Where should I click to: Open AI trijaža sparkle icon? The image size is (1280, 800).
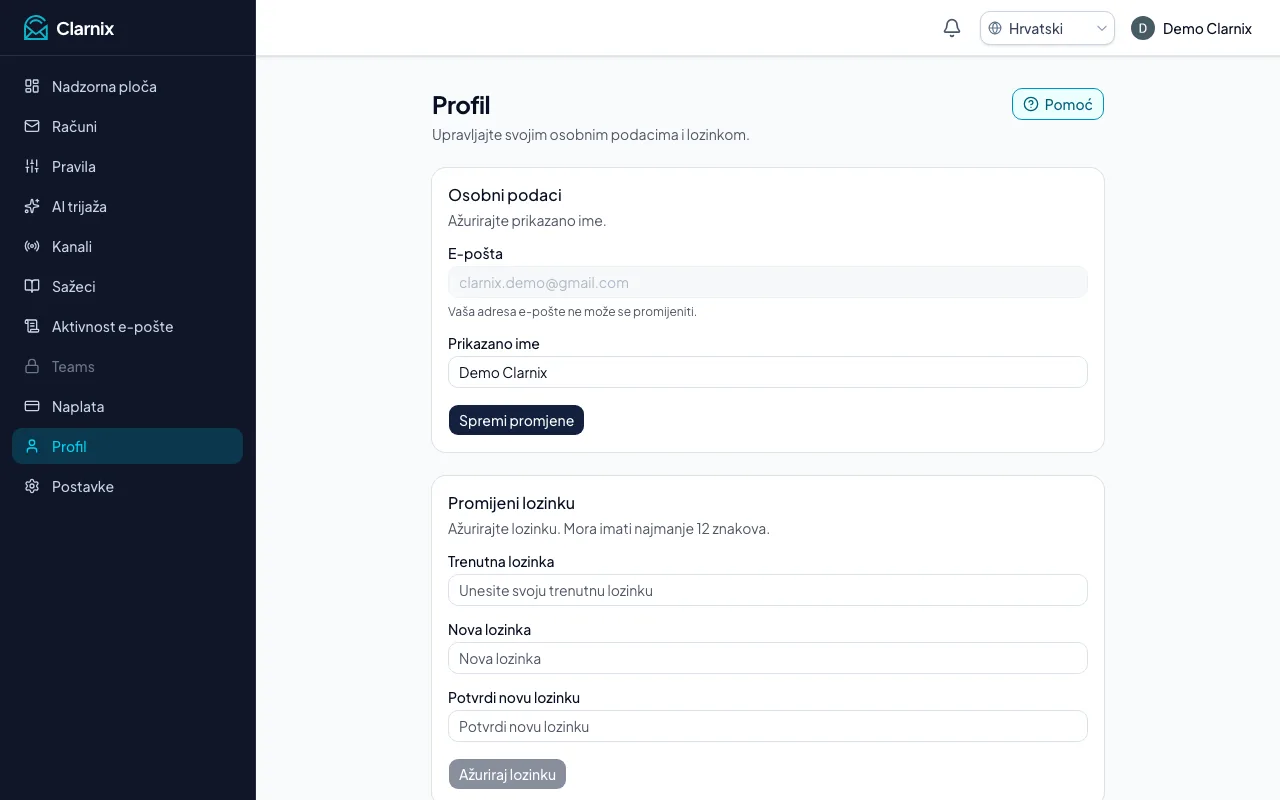point(32,206)
